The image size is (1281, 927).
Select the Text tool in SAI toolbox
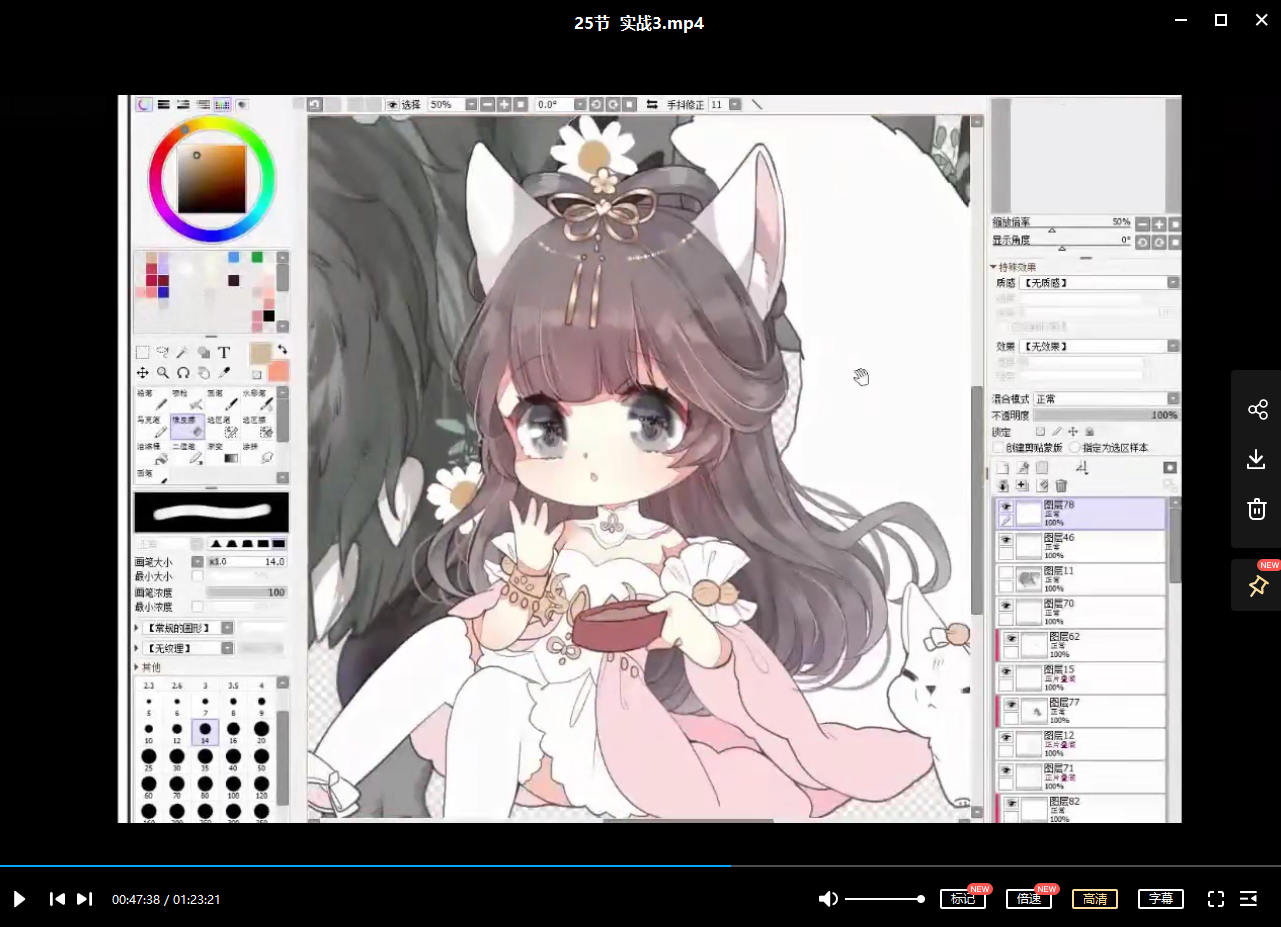[224, 352]
